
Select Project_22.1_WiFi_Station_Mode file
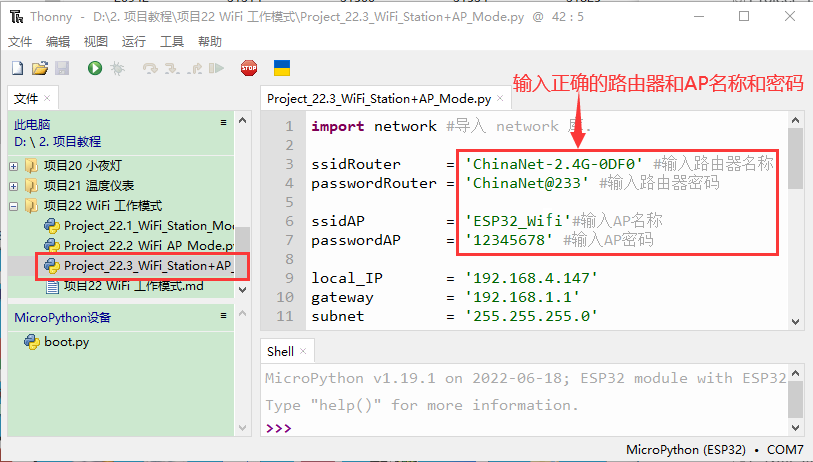[148, 226]
